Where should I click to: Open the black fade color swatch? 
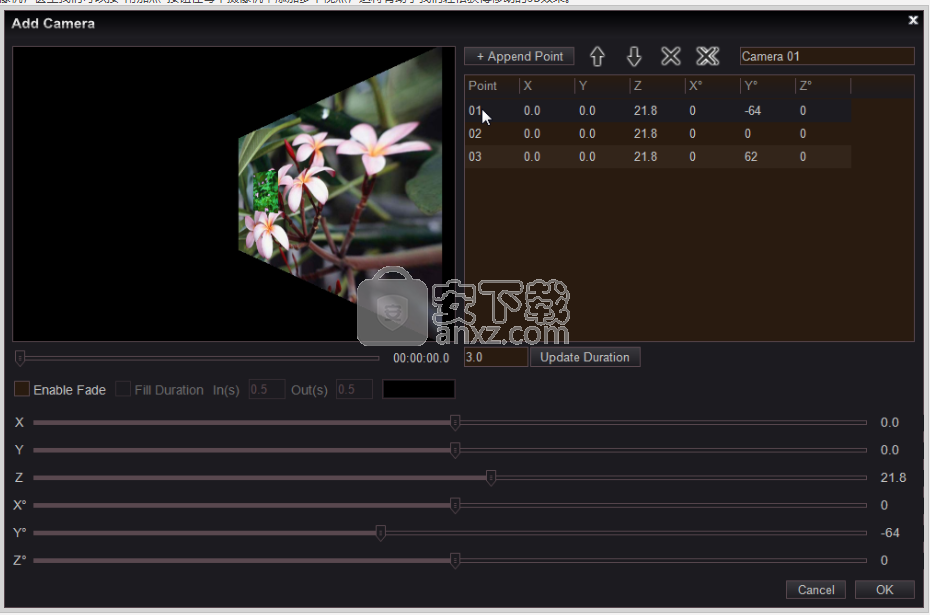[x=419, y=389]
